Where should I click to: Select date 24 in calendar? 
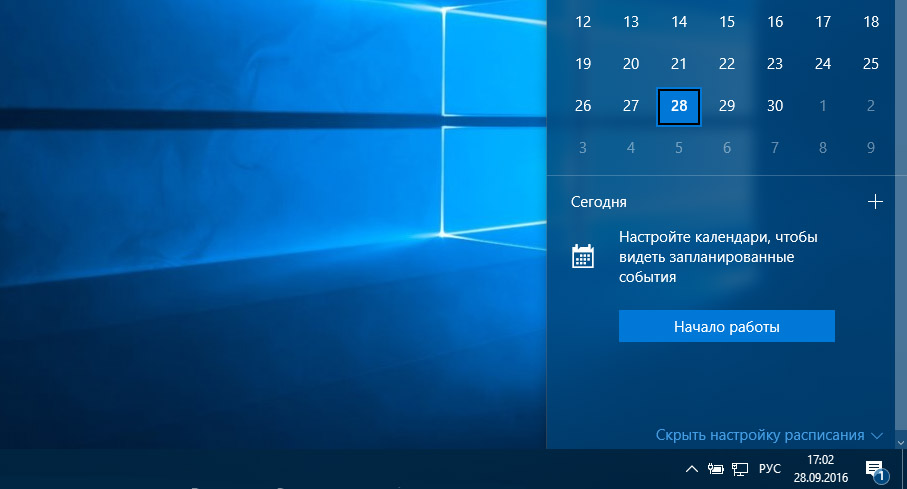(823, 64)
